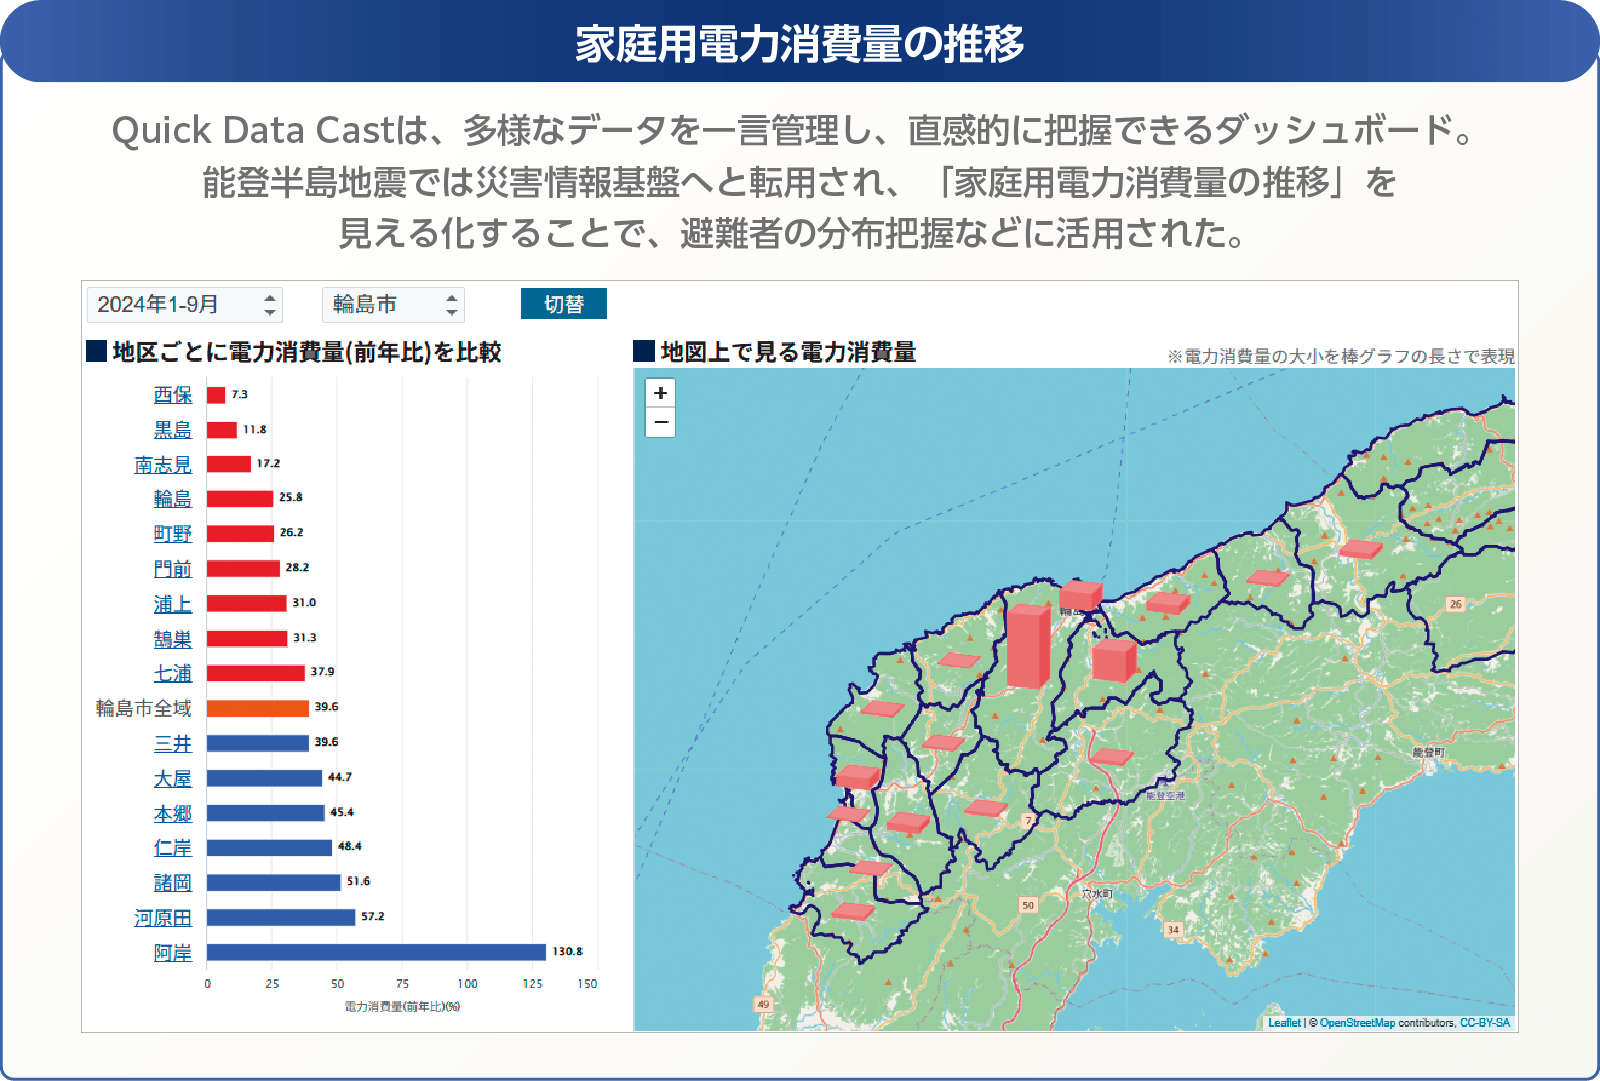
Task: Select the 河原田 blue bar showing 57.2
Action: click(x=281, y=917)
